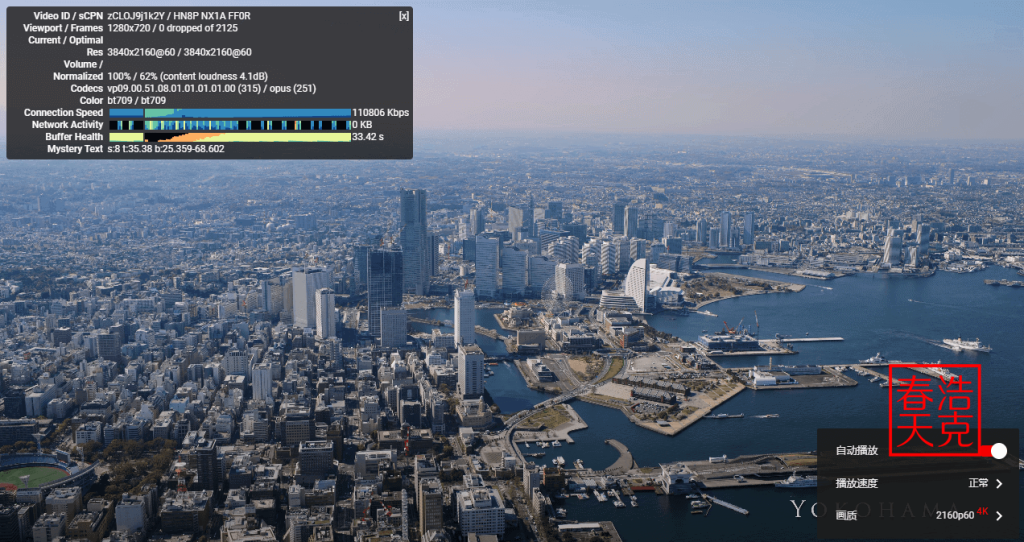Click the 2160p60 quality value

point(954,515)
